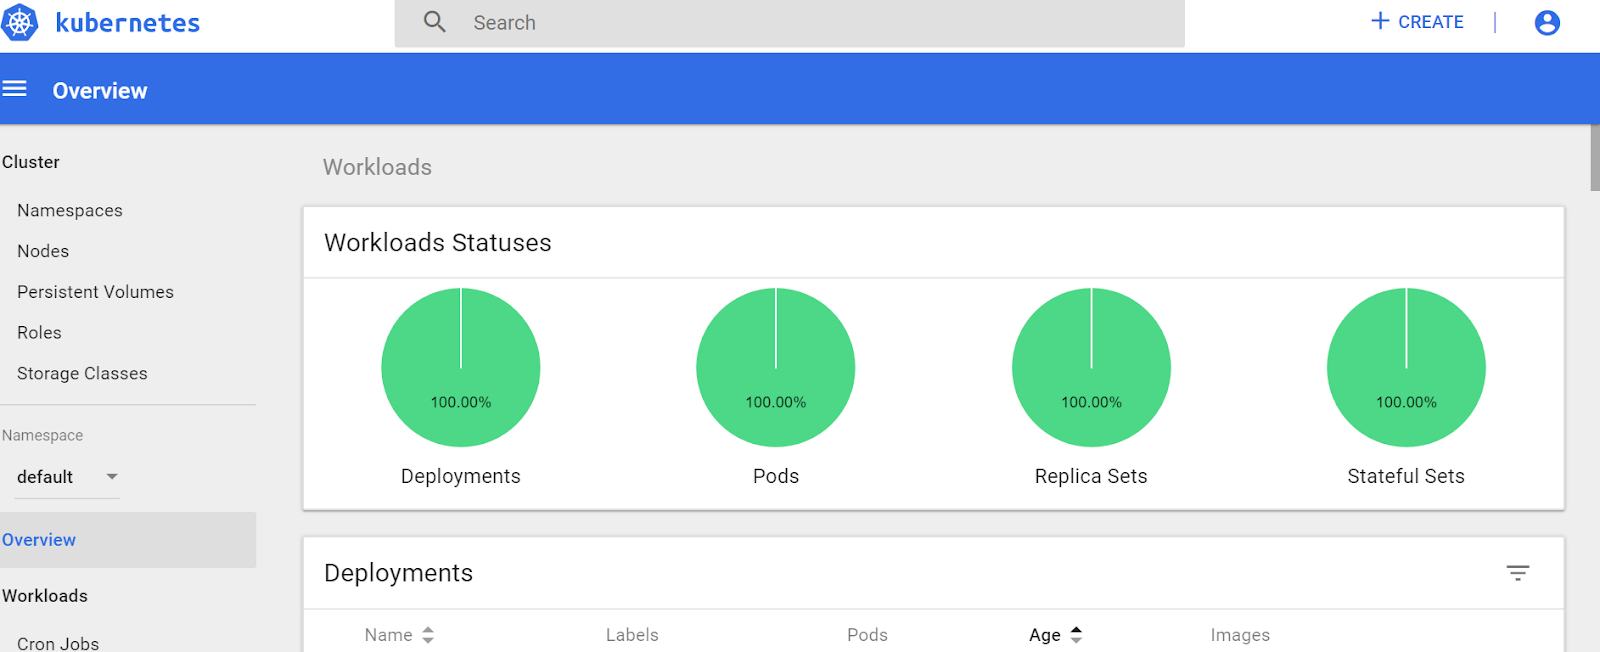Open Roles in the sidebar
Screen dimensions: 1600x652
pyautogui.click(x=39, y=333)
